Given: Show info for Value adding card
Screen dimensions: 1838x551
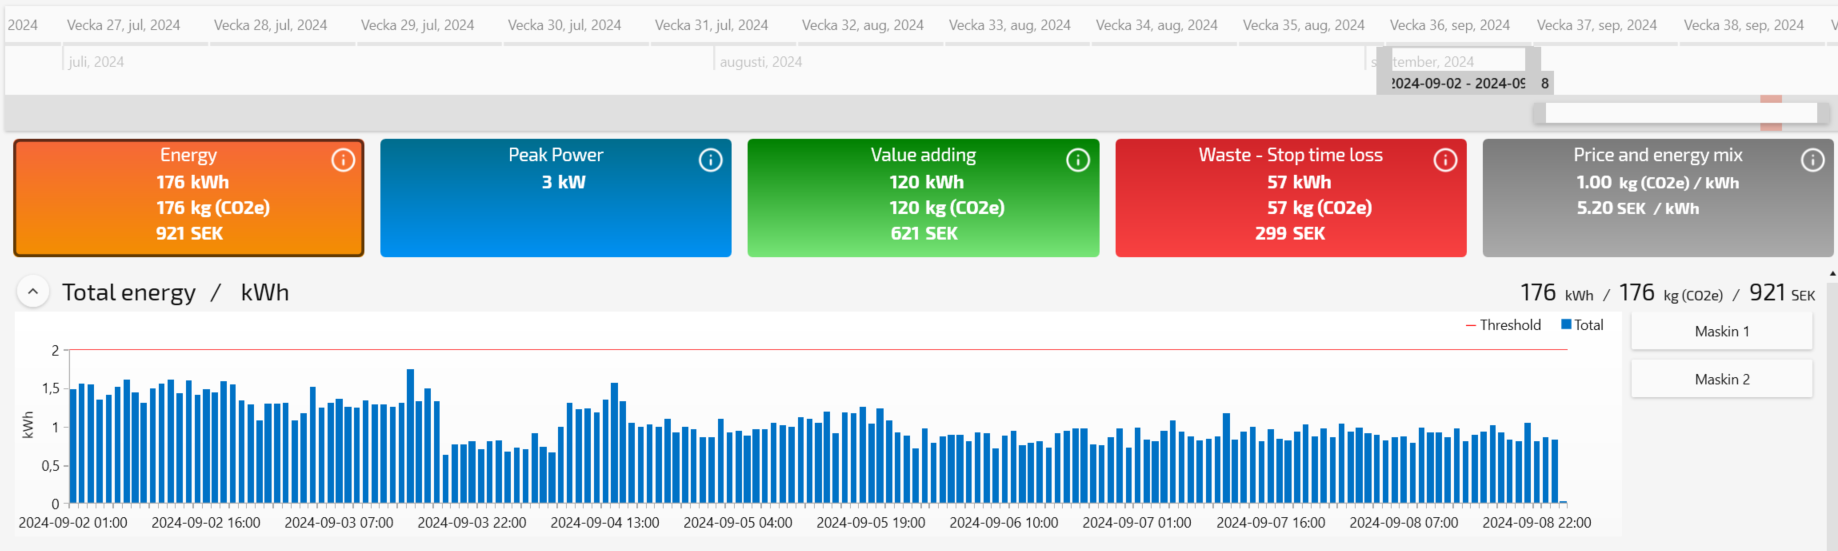Looking at the screenshot, I should [1077, 160].
